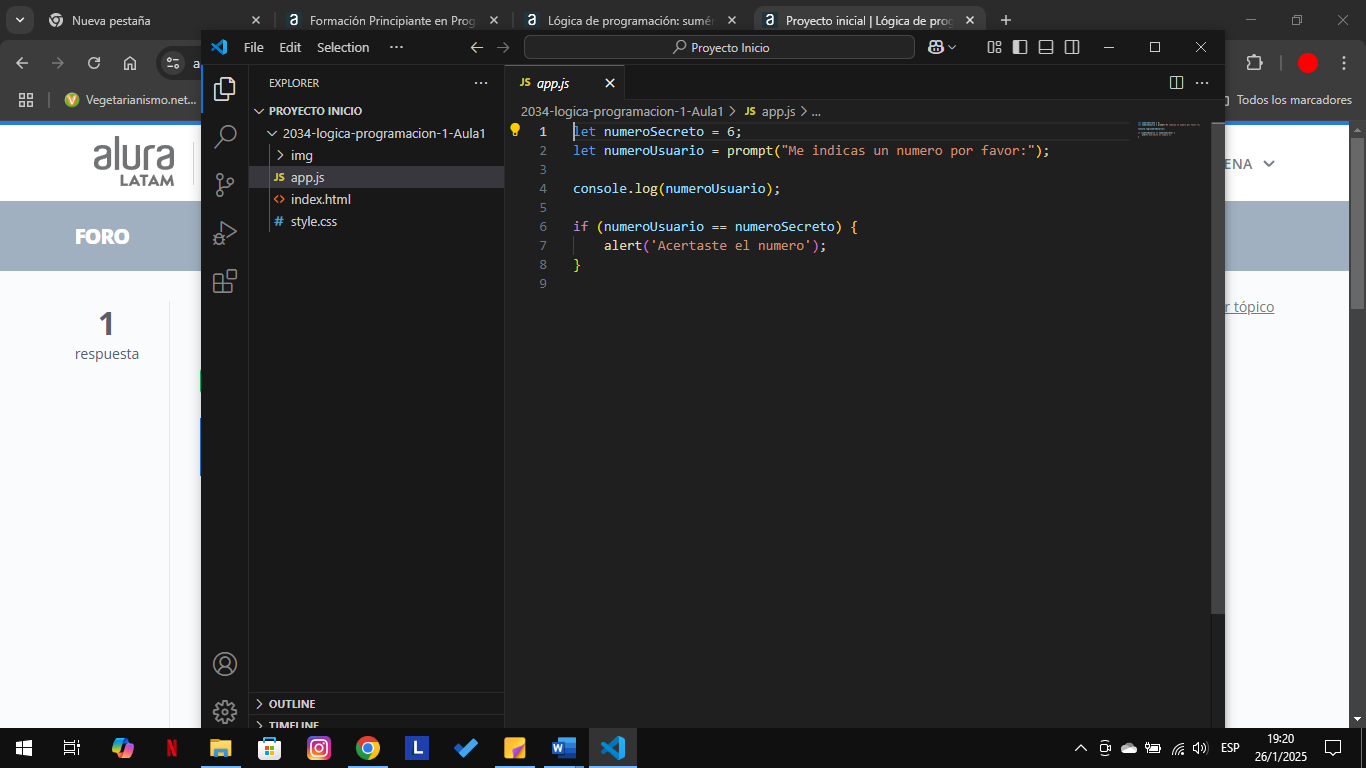Open style.css from the Explorer
The width and height of the screenshot is (1366, 768).
coord(314,221)
